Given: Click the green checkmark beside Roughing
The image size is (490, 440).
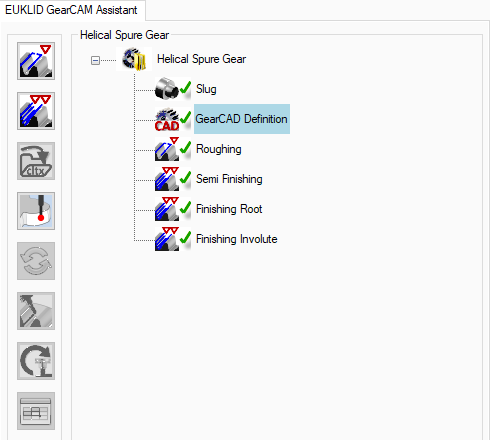Looking at the screenshot, I should (185, 148).
